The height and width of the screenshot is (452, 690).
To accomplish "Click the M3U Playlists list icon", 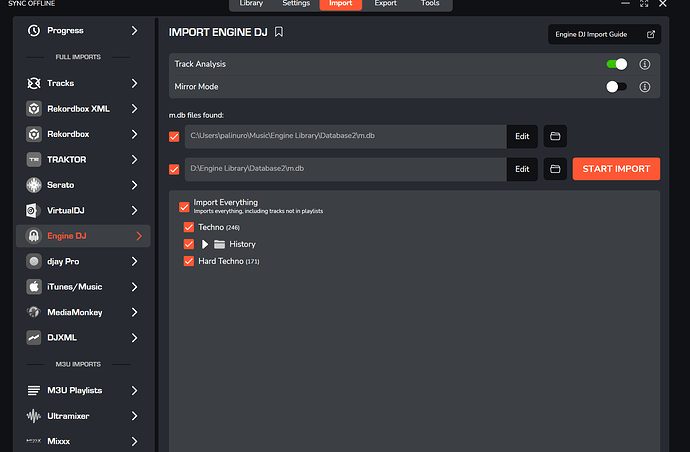I will (x=34, y=390).
